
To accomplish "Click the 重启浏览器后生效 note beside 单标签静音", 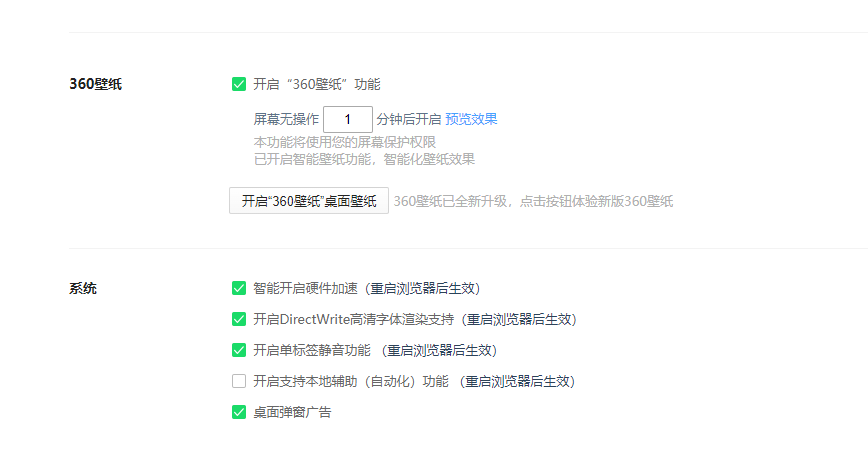I will 441,350.
